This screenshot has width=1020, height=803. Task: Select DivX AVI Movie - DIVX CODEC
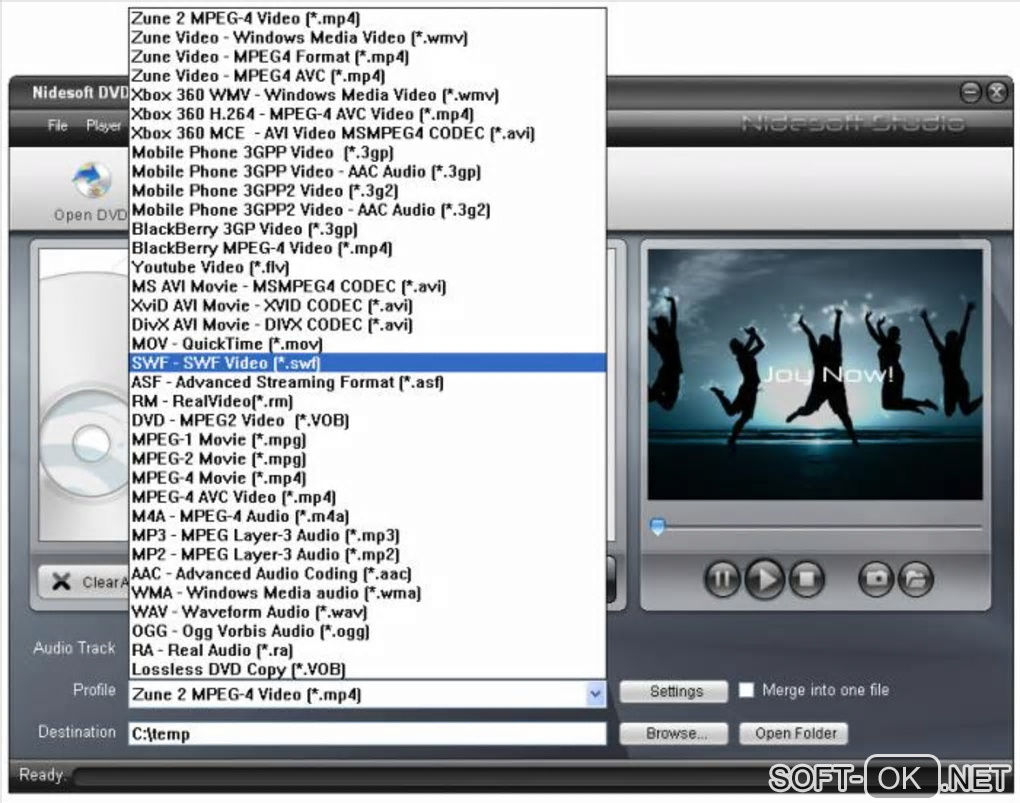(x=368, y=325)
